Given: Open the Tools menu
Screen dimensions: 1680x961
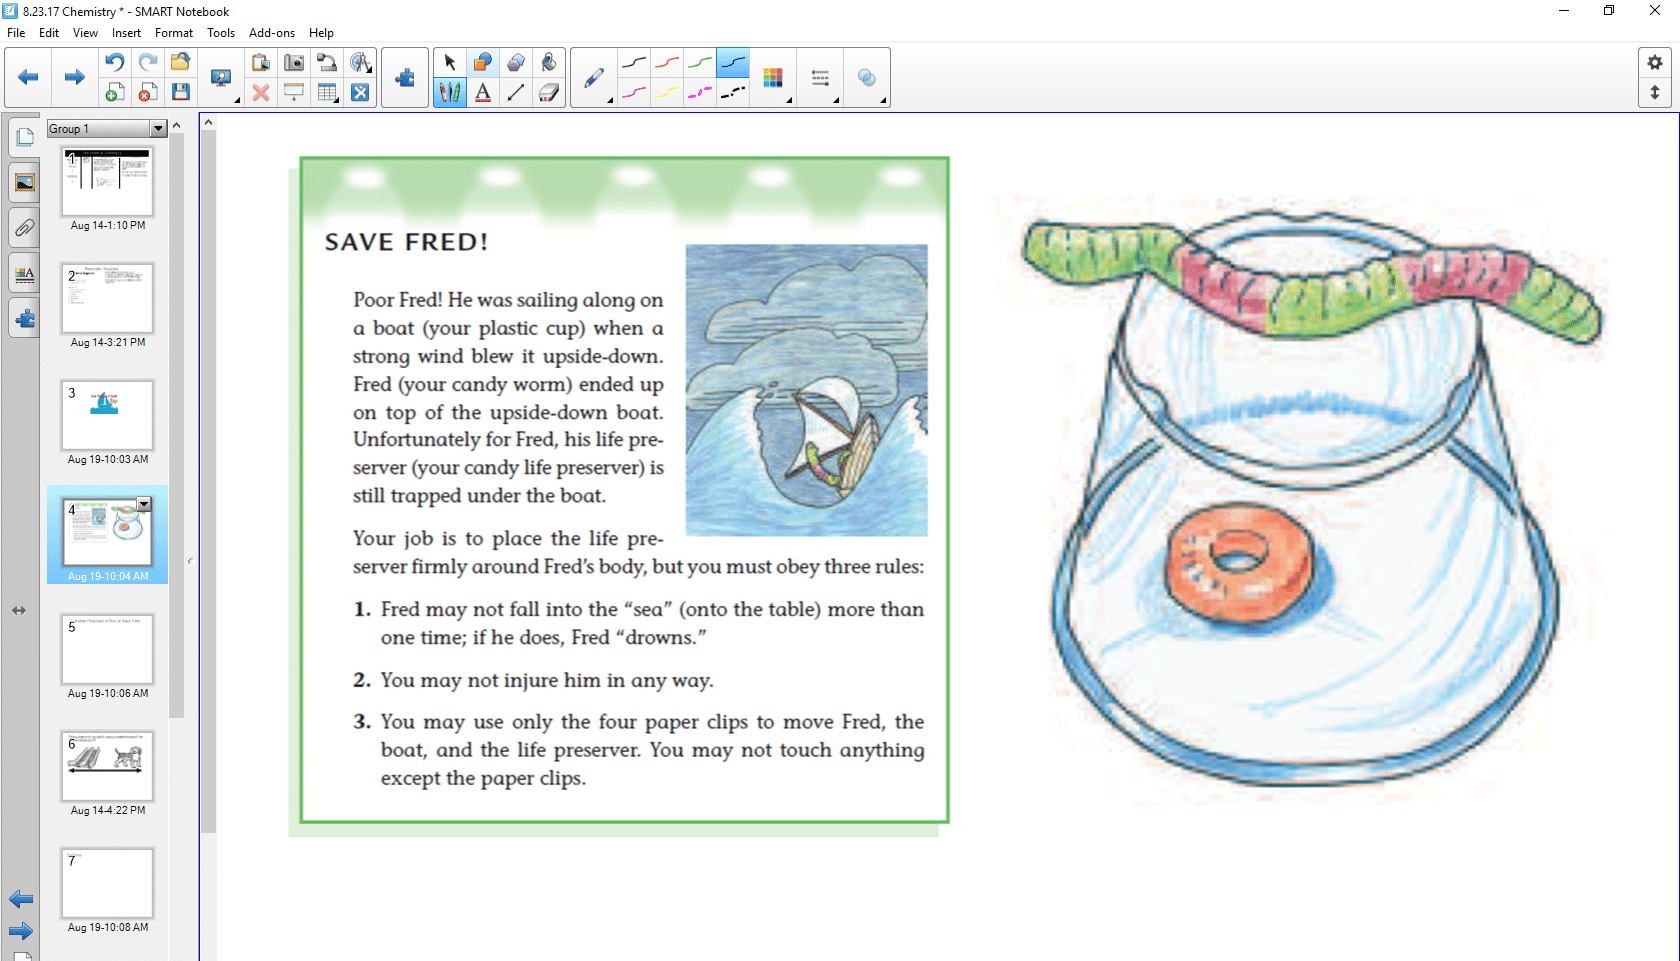Looking at the screenshot, I should 220,33.
